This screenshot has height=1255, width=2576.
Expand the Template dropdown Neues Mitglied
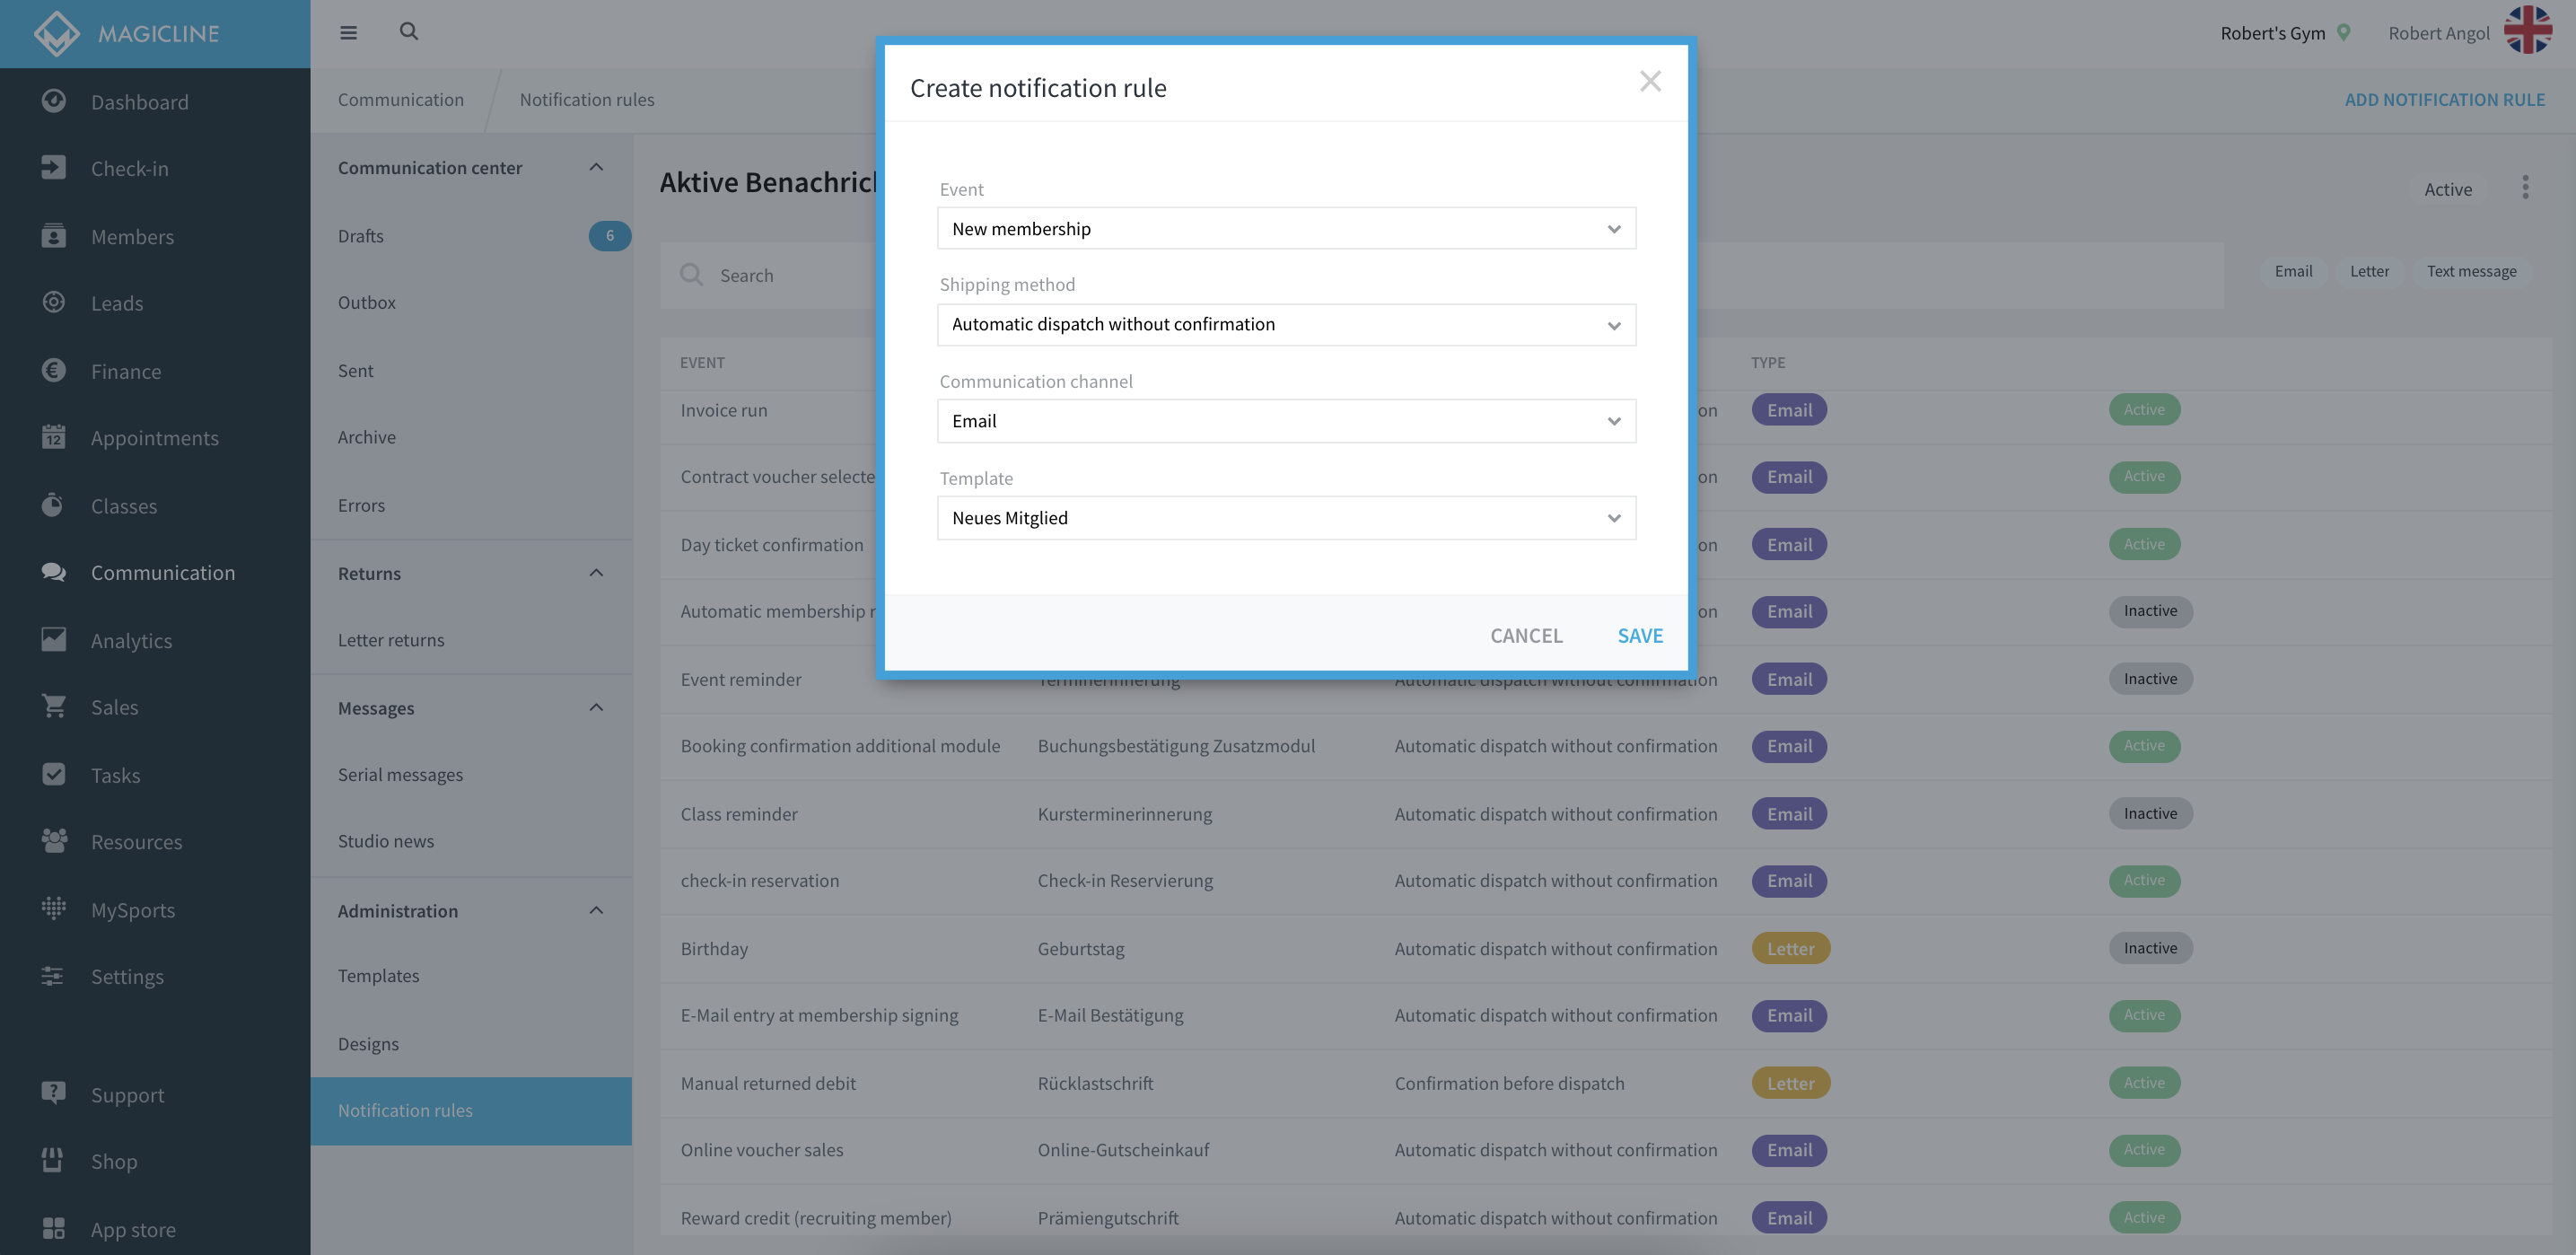1286,518
